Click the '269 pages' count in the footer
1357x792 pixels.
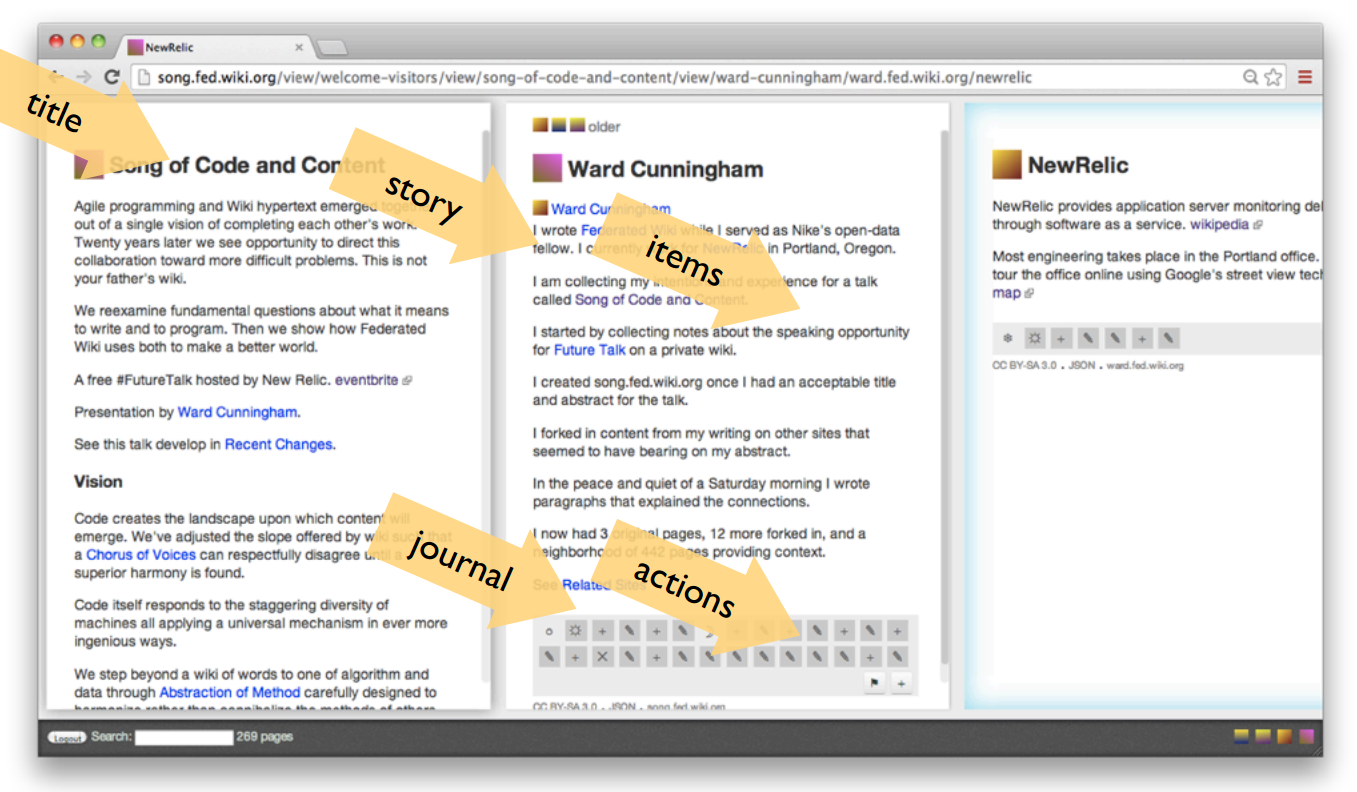pos(265,737)
